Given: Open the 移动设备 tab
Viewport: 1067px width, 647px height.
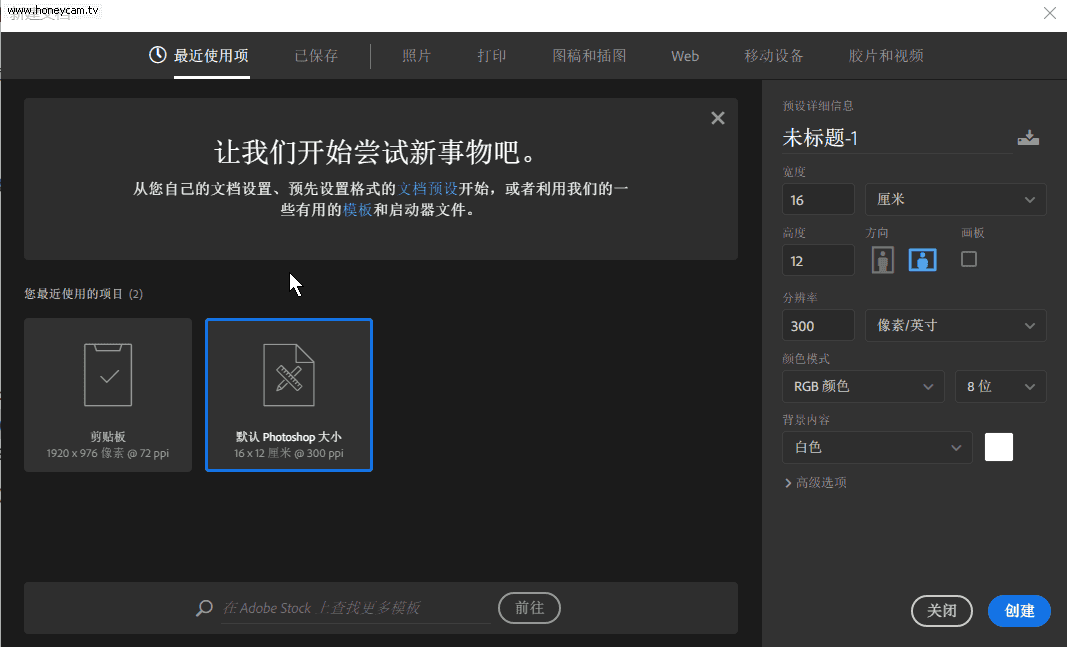Looking at the screenshot, I should [x=773, y=56].
